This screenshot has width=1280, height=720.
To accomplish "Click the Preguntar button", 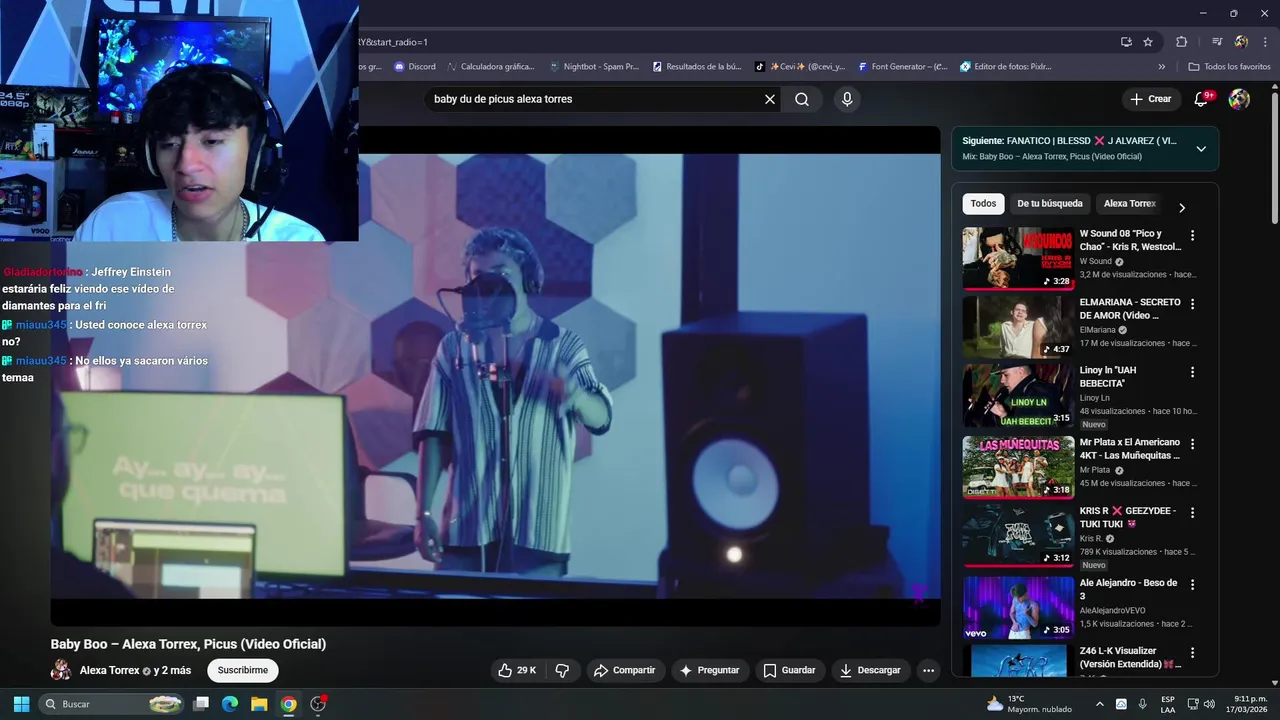I will 709,670.
